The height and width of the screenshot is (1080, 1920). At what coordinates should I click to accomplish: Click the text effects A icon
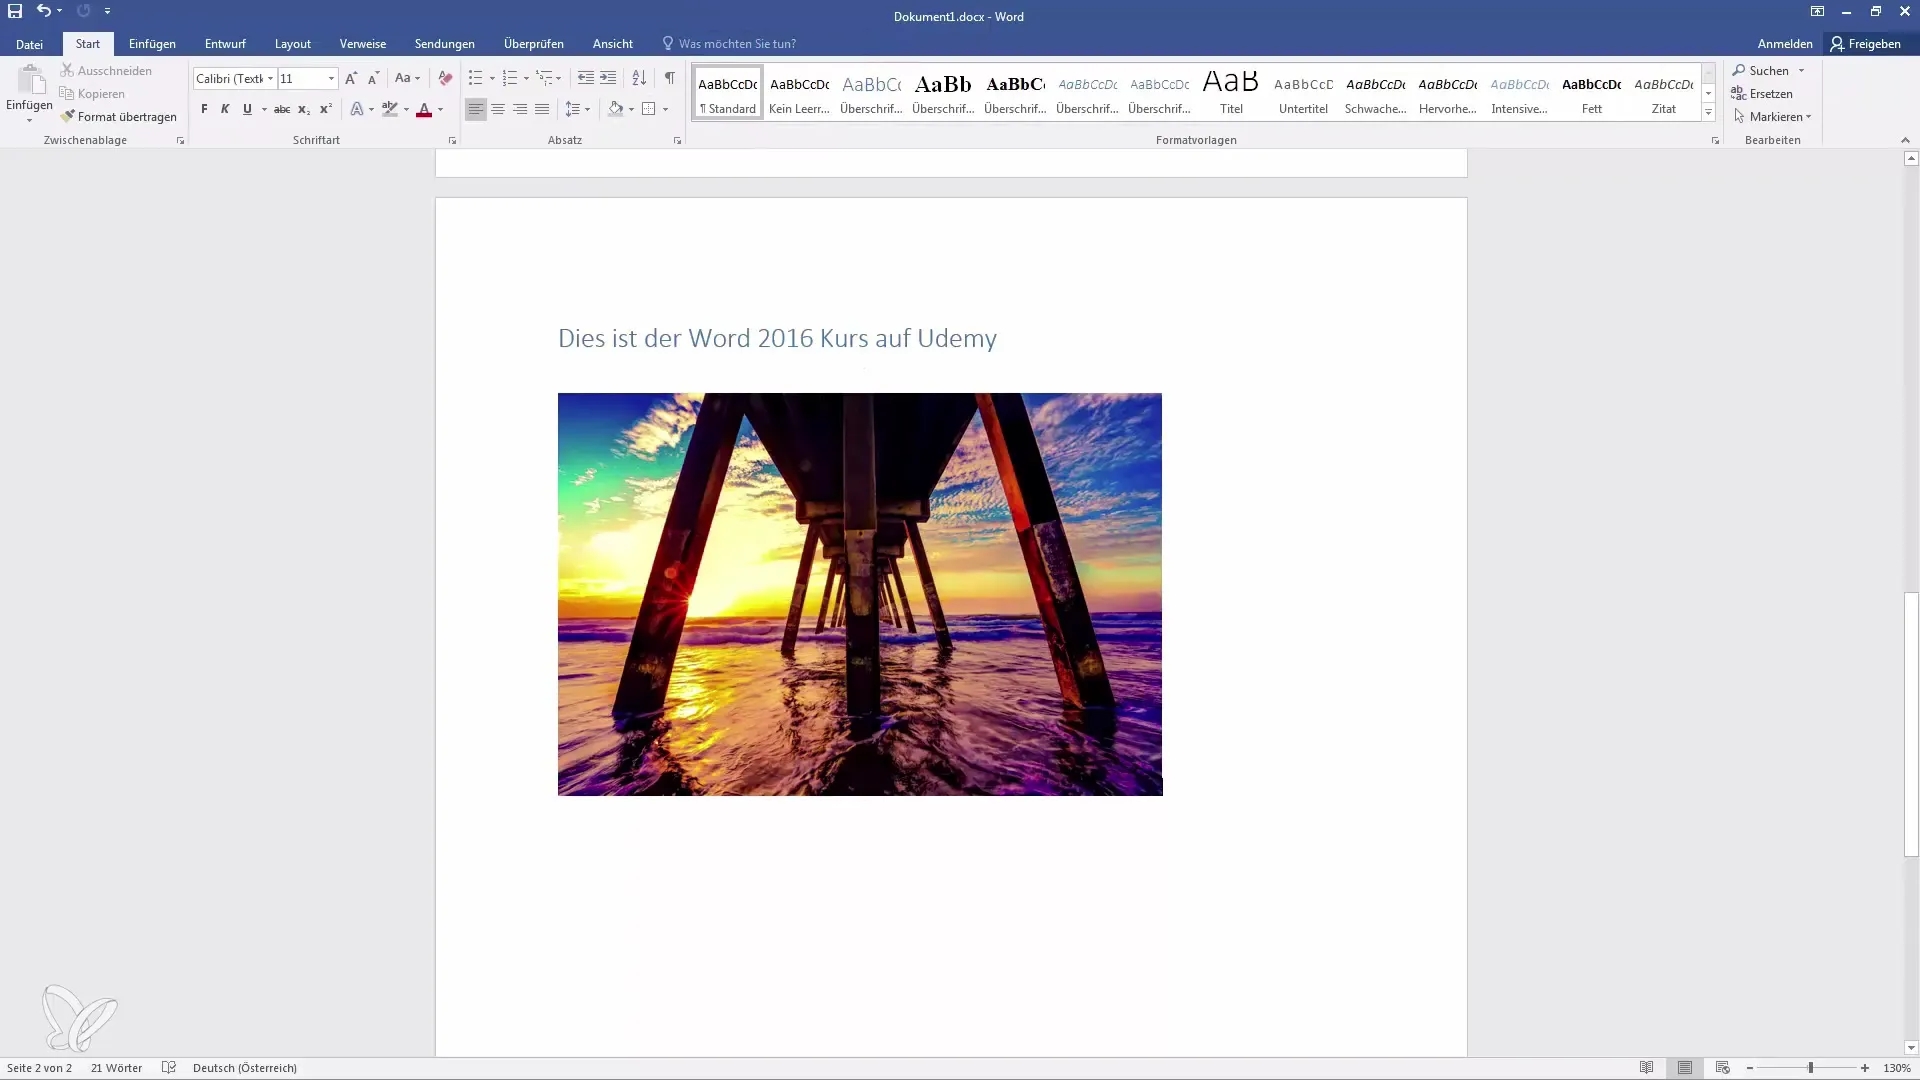pyautogui.click(x=357, y=109)
